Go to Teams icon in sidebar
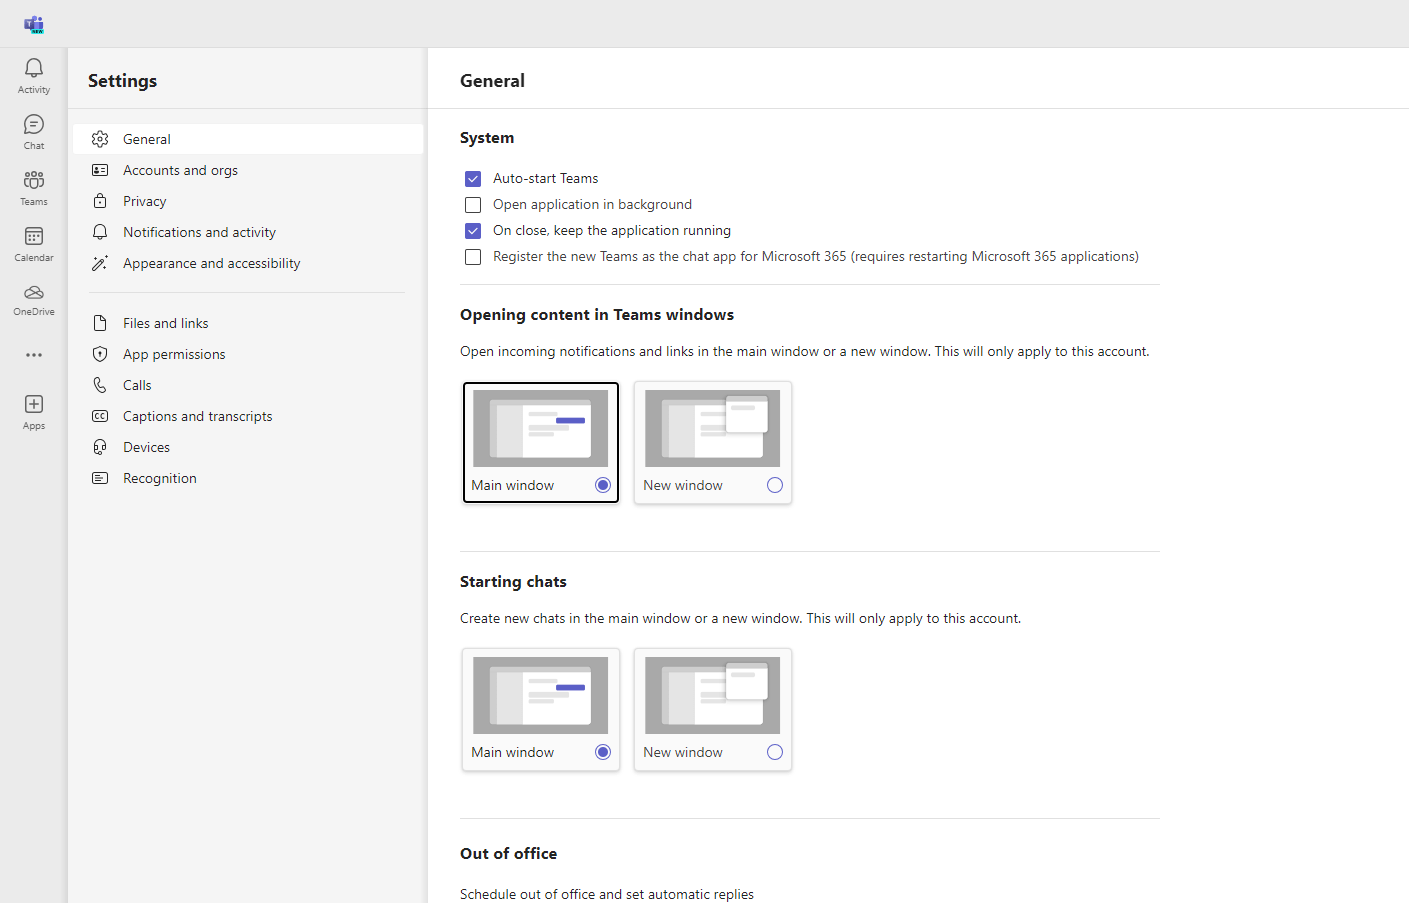1409x903 pixels. click(x=34, y=180)
